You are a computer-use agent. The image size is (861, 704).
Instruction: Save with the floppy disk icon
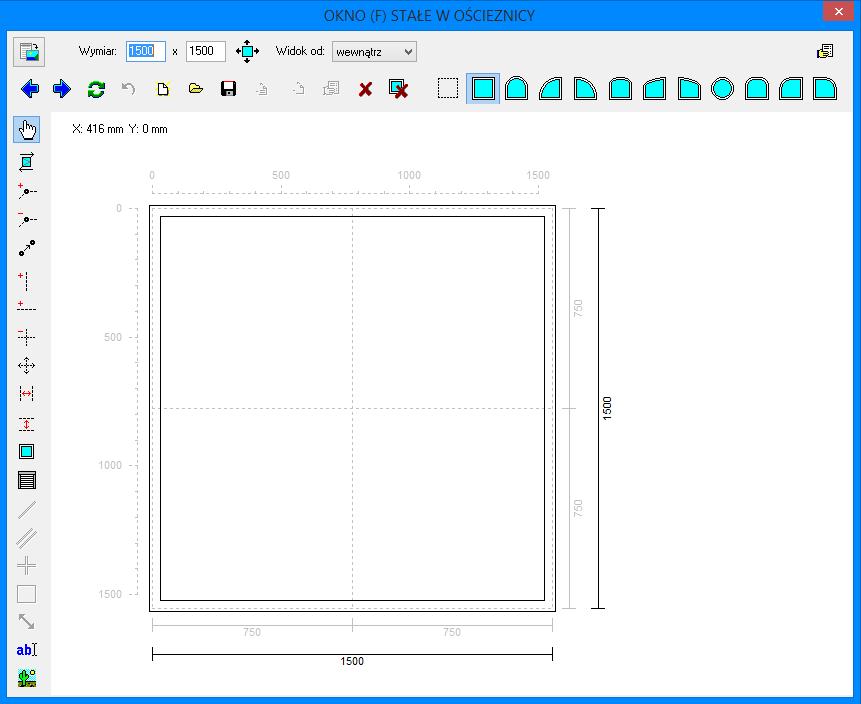(x=228, y=88)
